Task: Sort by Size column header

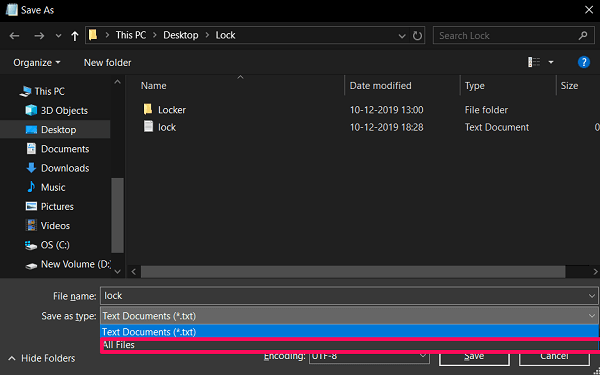Action: pyautogui.click(x=569, y=86)
